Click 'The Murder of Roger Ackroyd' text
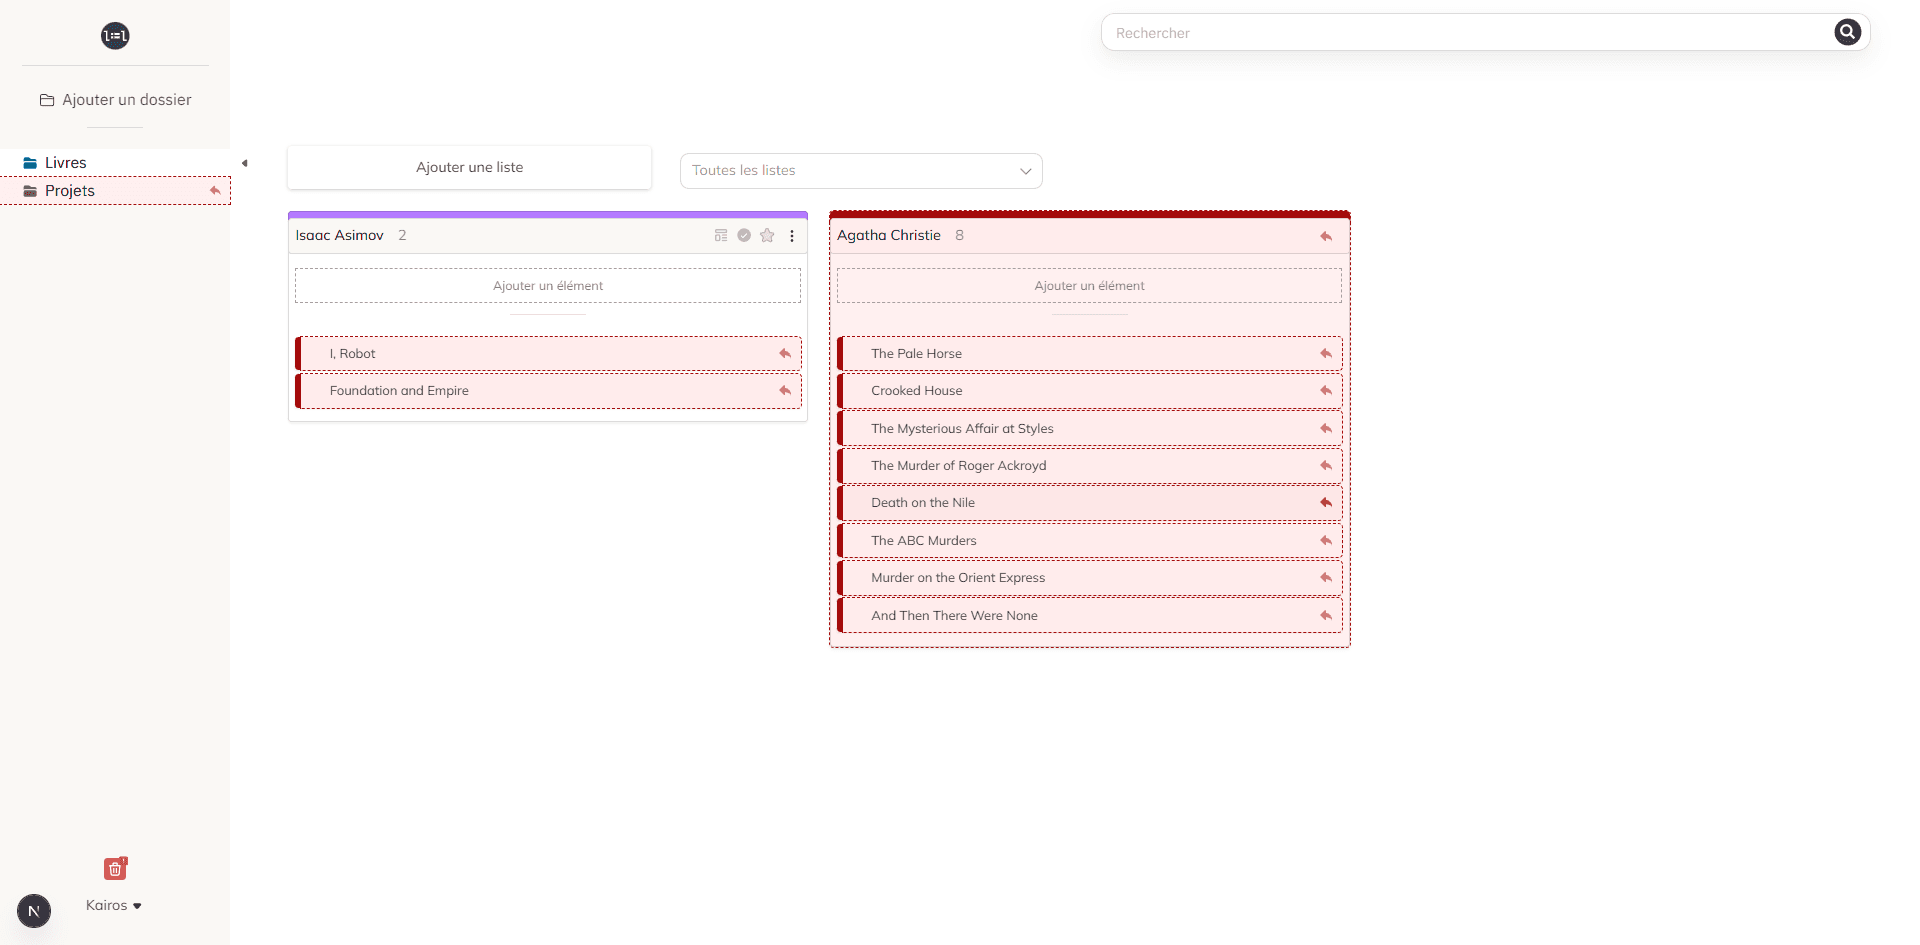 pyautogui.click(x=958, y=466)
